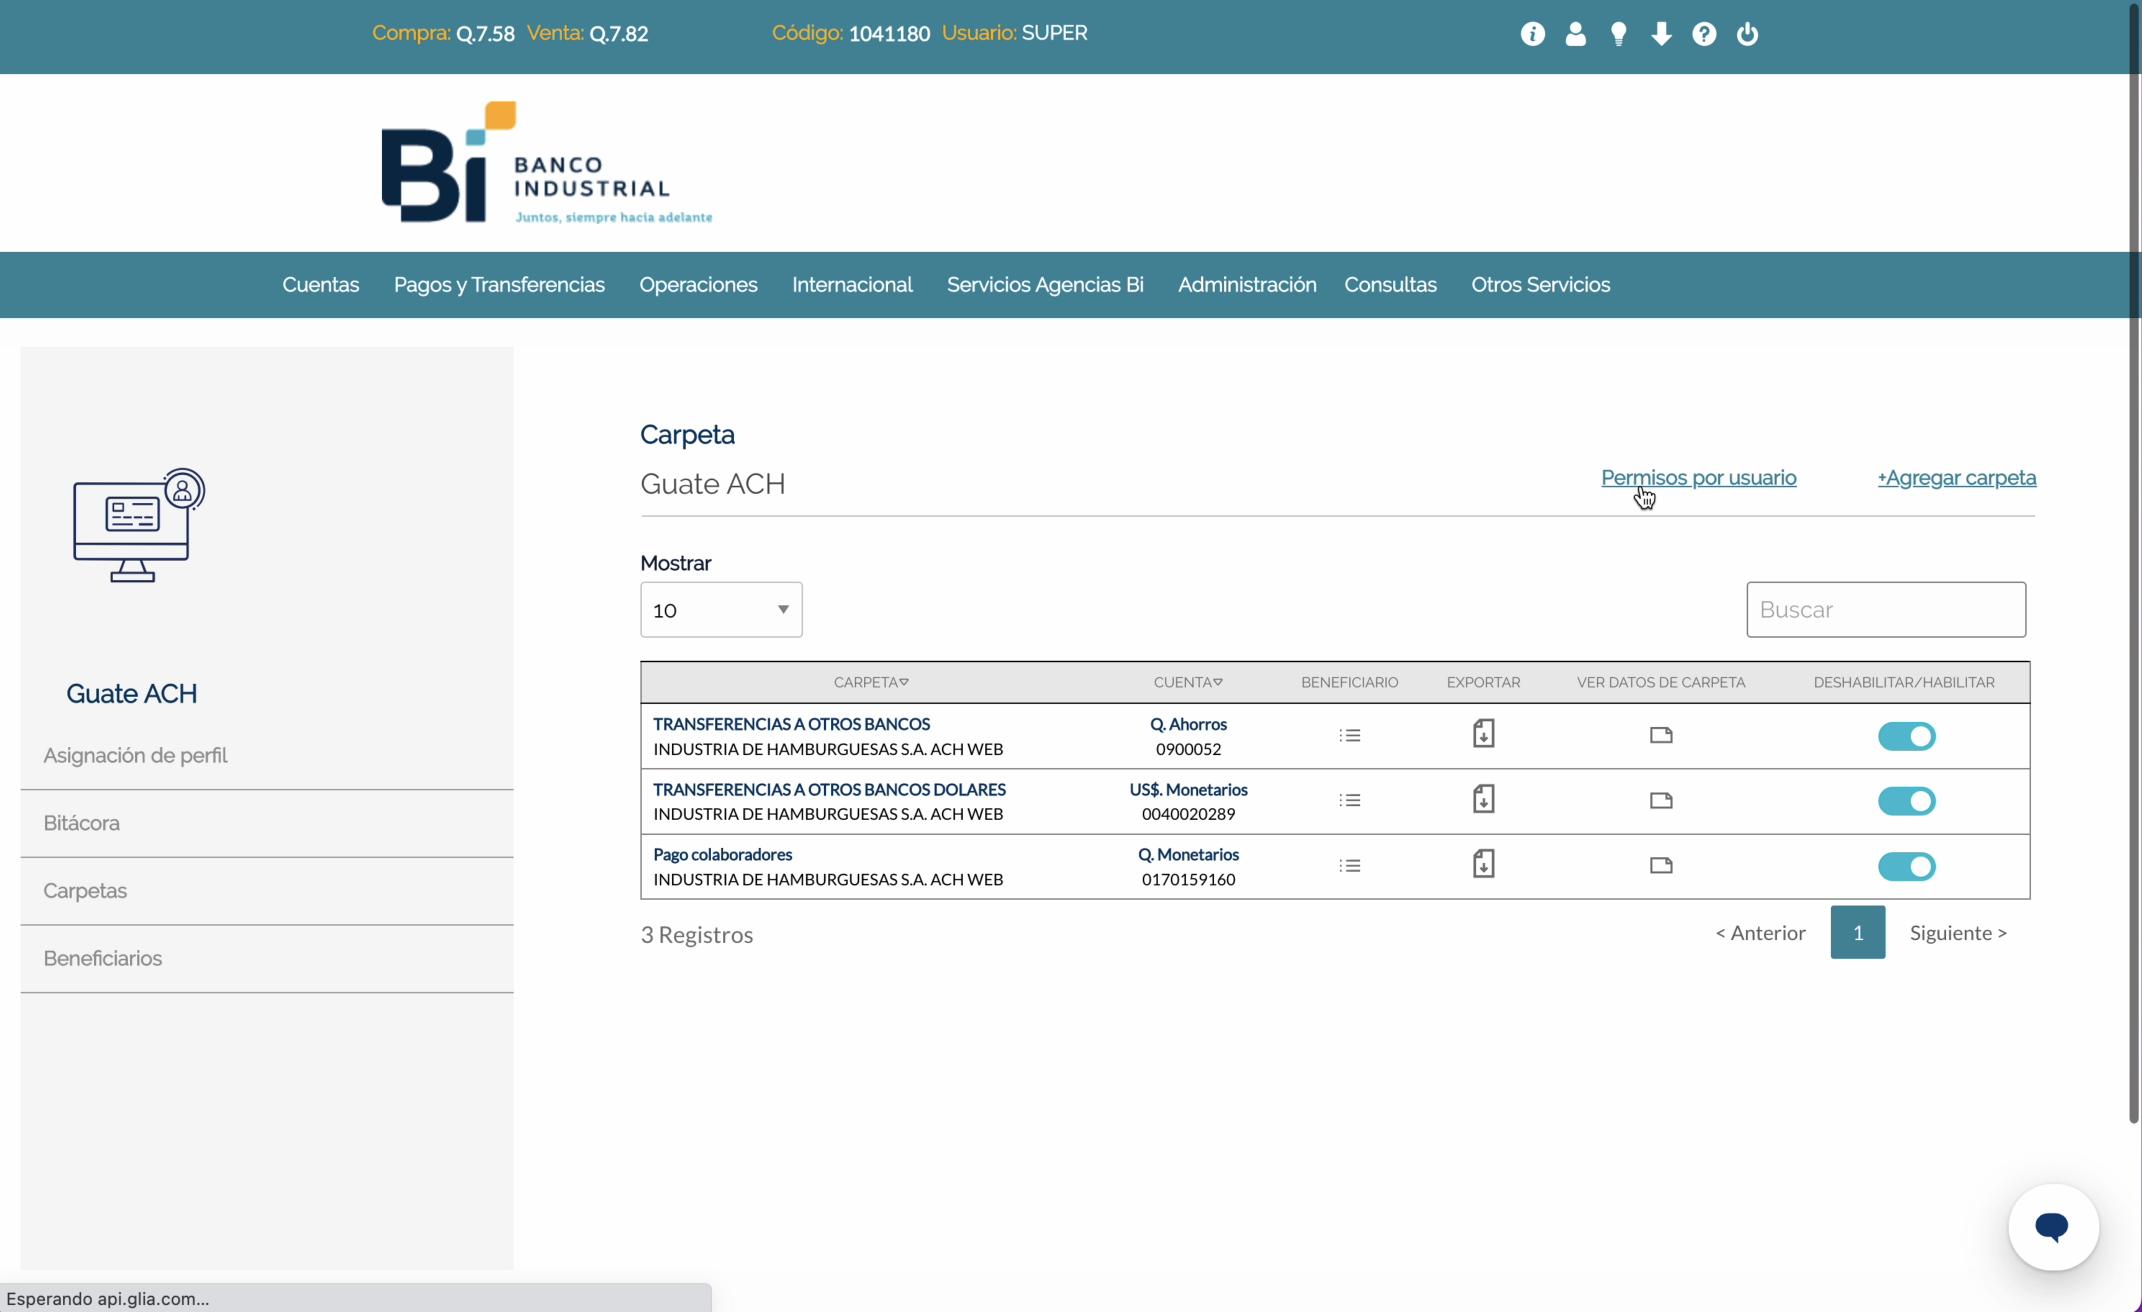Switch off the Pago colaboradores toggle
Screen dimensions: 2142x1312
(x=1906, y=866)
